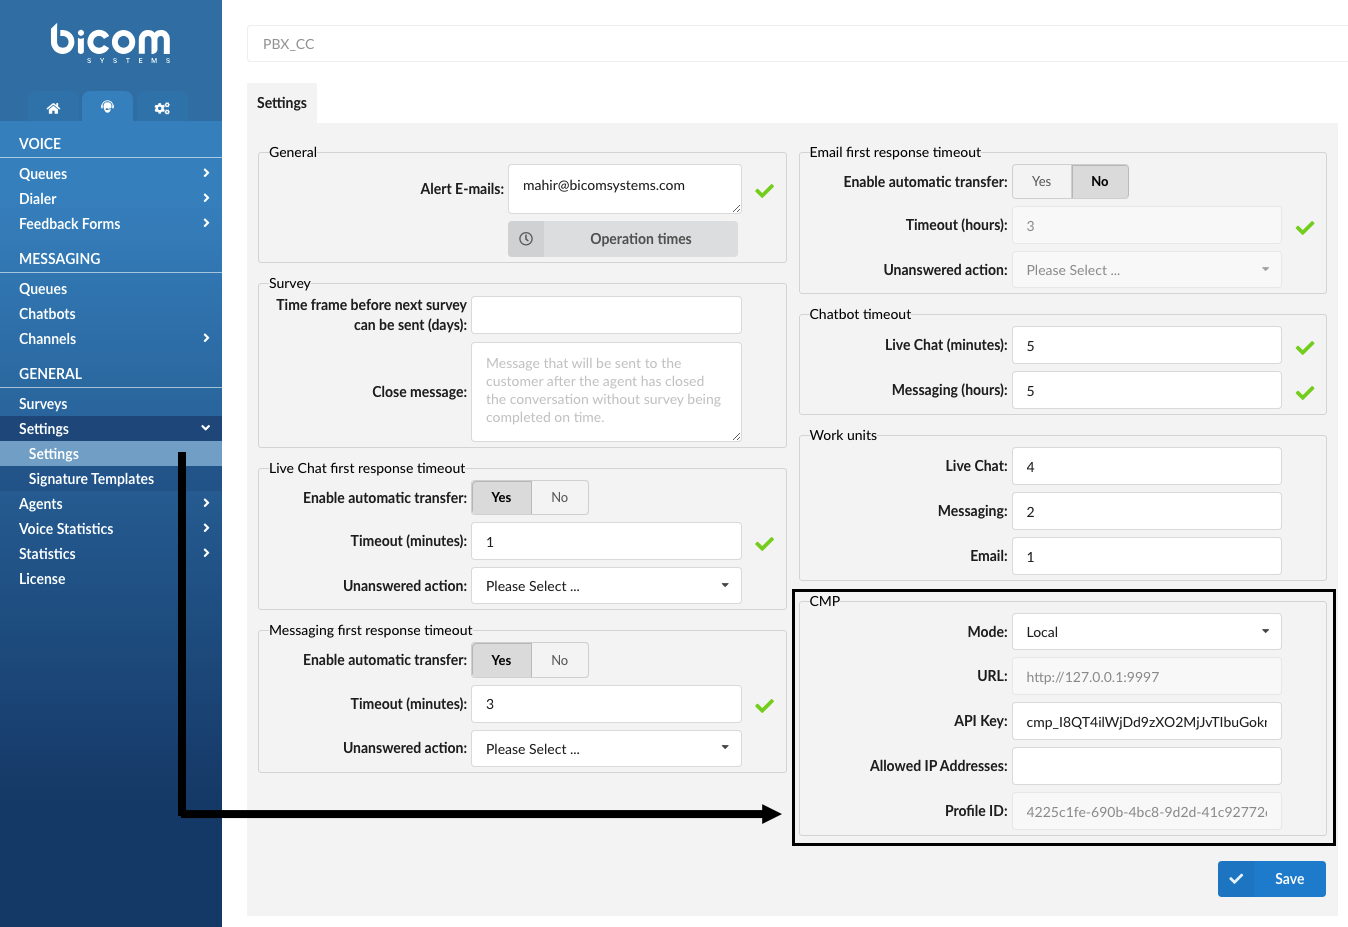Open the gears admin icon in top navigation
The height and width of the screenshot is (927, 1348).
[162, 107]
